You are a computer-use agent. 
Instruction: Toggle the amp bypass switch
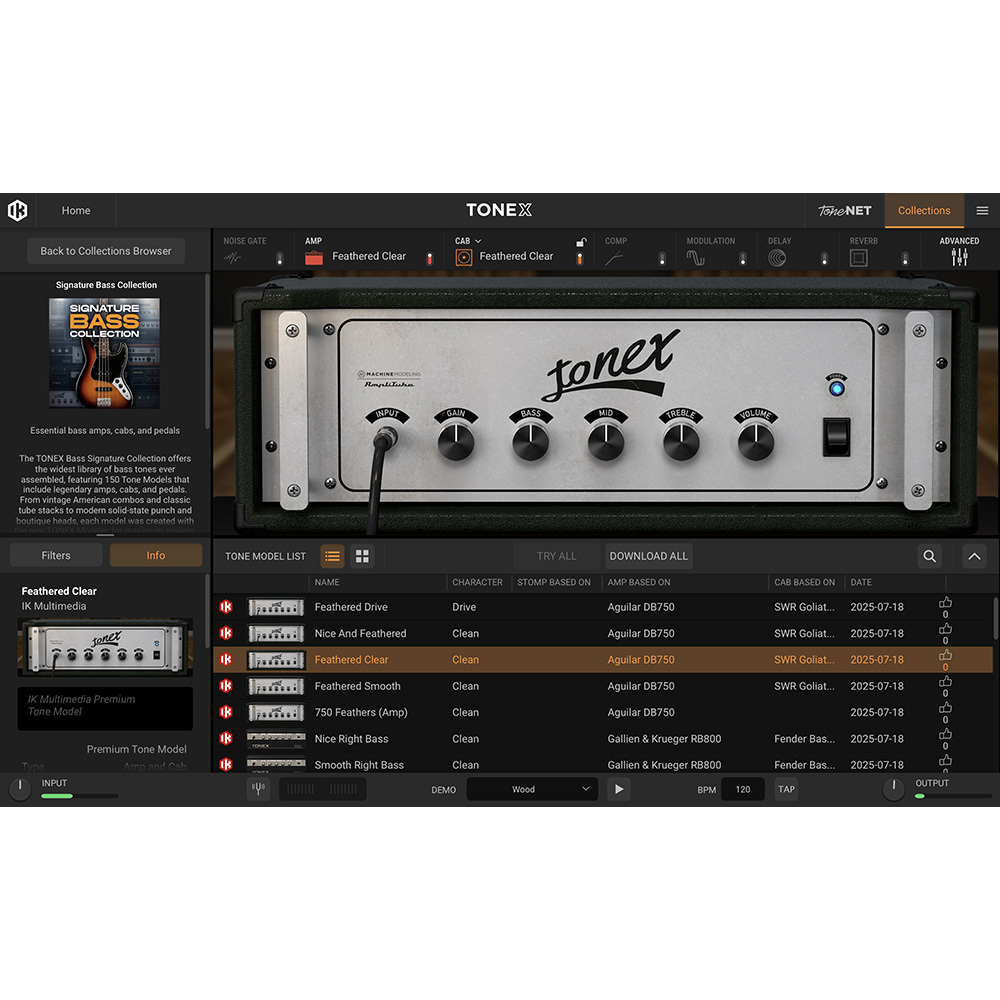[430, 258]
